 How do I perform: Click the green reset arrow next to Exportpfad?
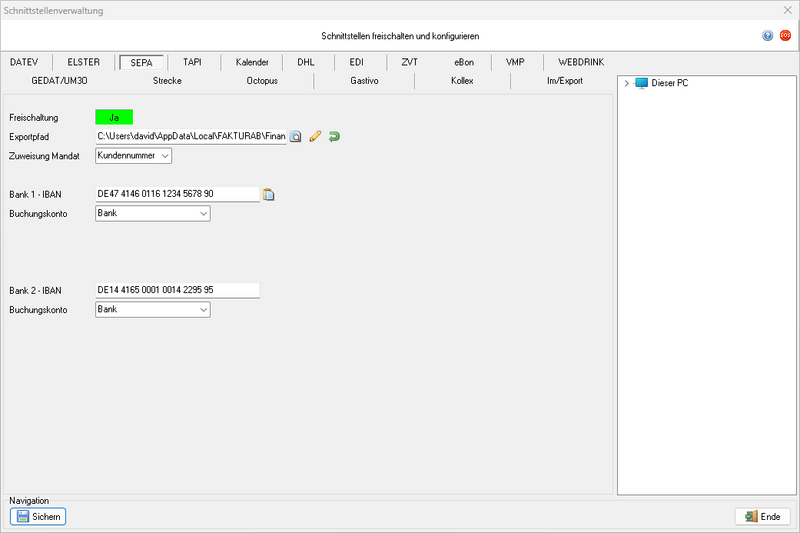[334, 136]
